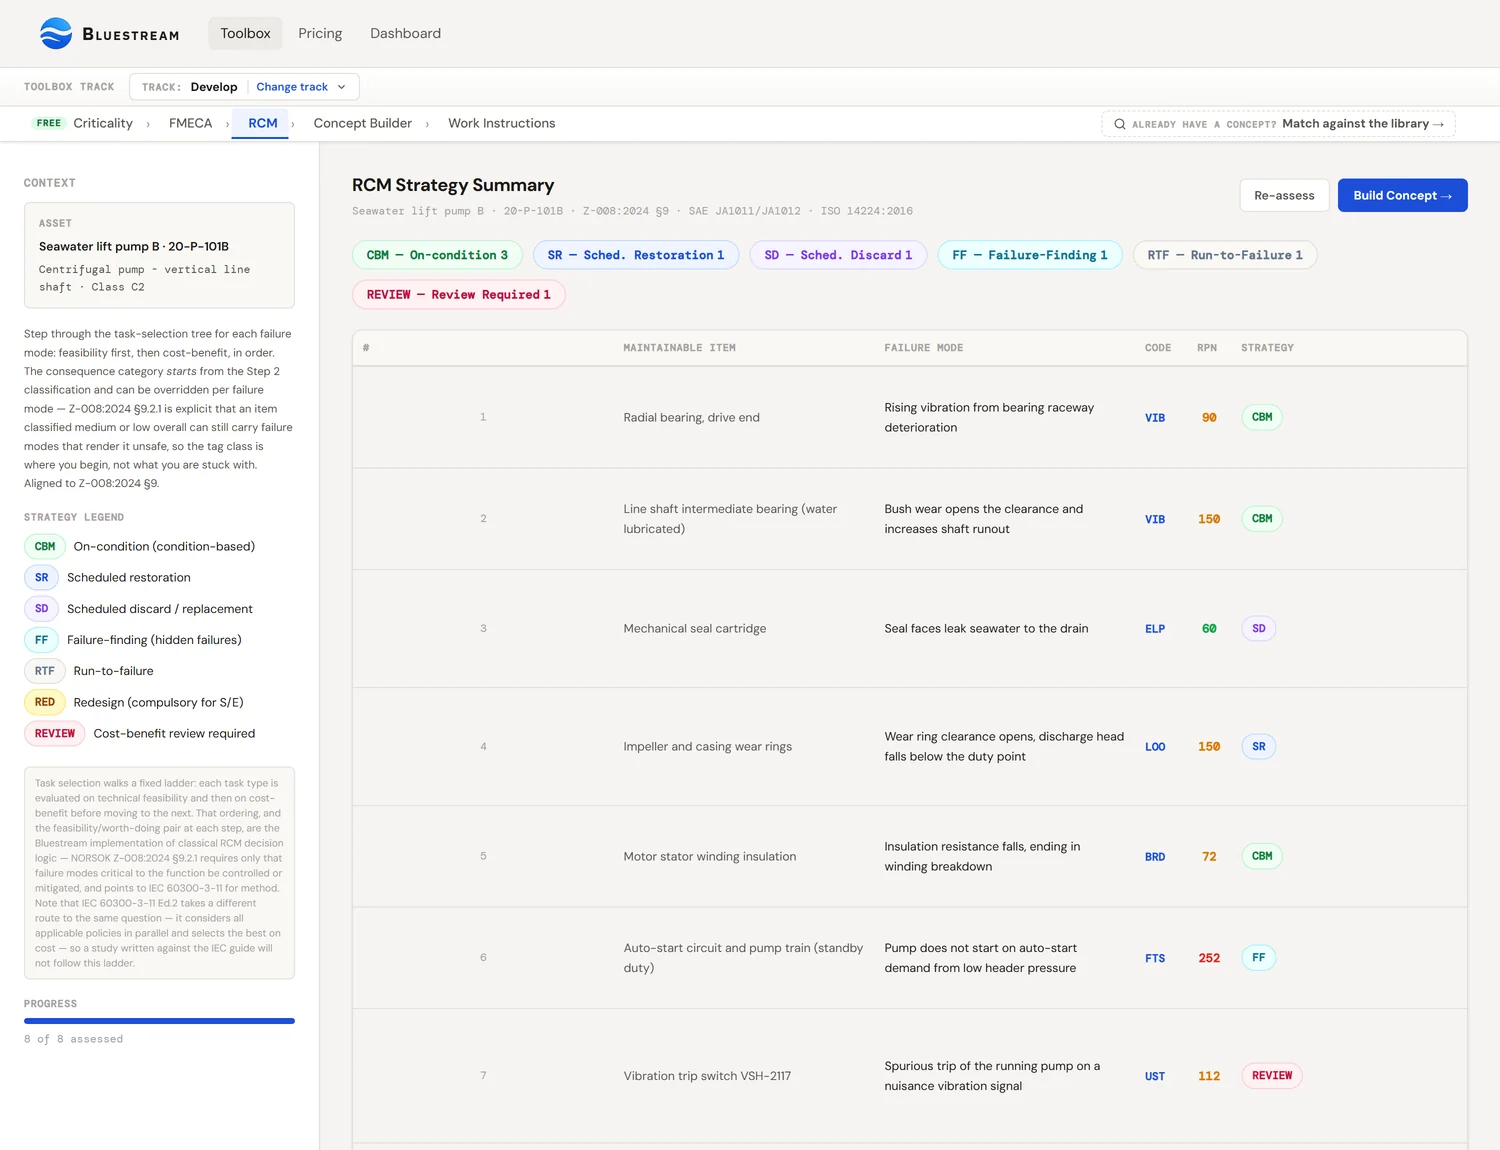Click the RPN value 90
The image size is (1500, 1150).
[1209, 418]
